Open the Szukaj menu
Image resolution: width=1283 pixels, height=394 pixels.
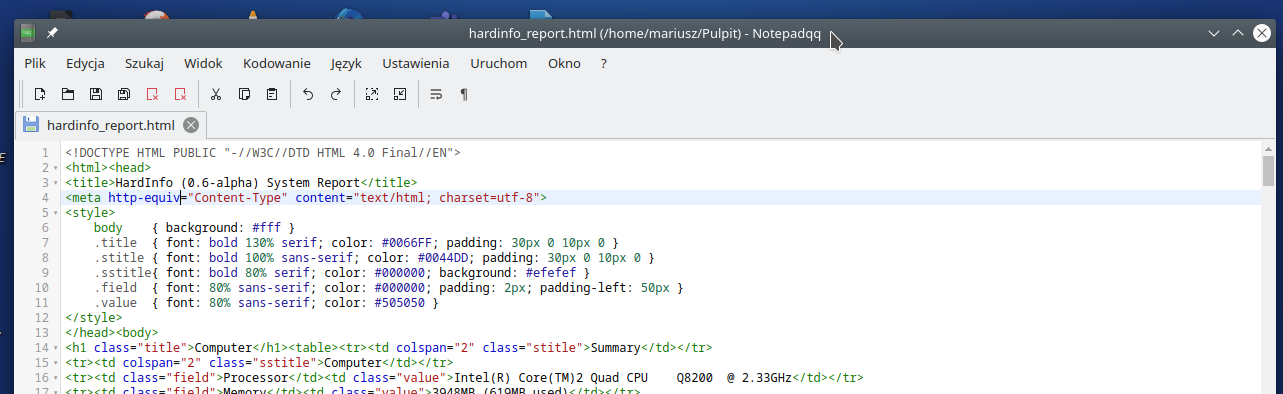coord(144,63)
